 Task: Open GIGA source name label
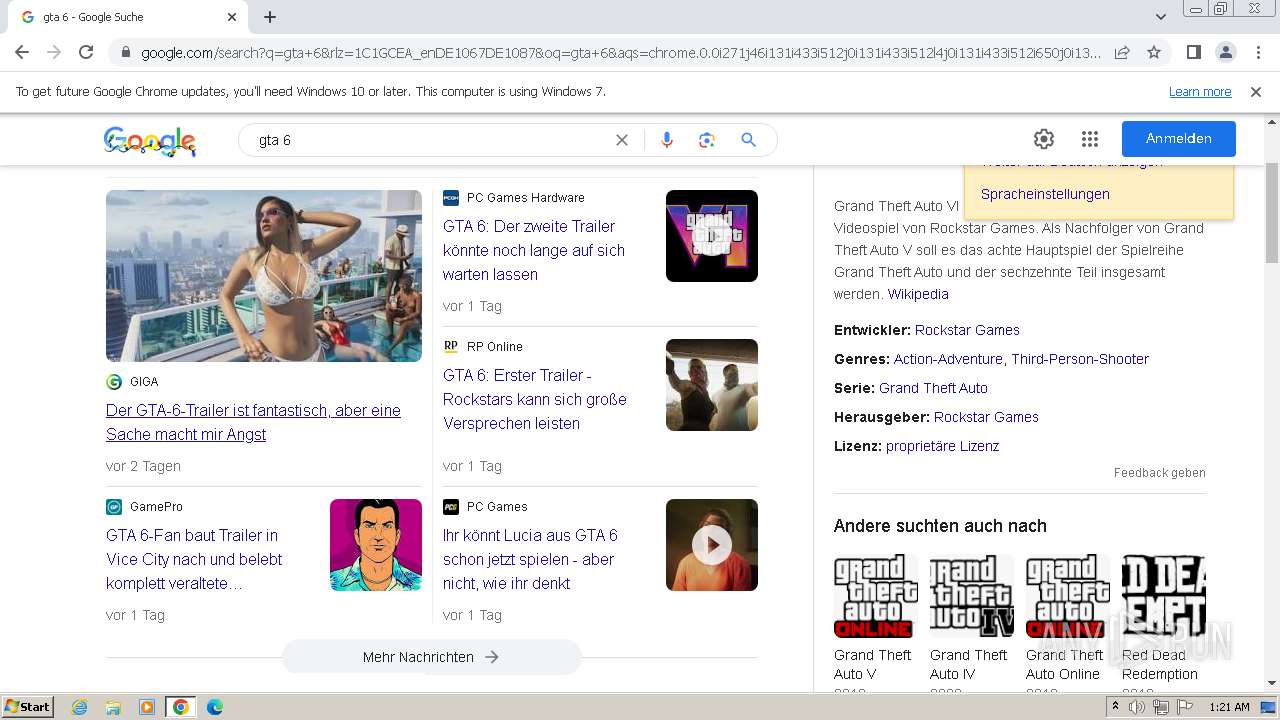click(144, 382)
